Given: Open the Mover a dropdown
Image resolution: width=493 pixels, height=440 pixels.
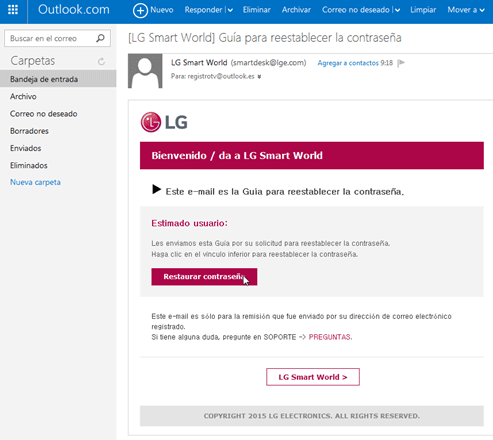Looking at the screenshot, I should click(466, 10).
